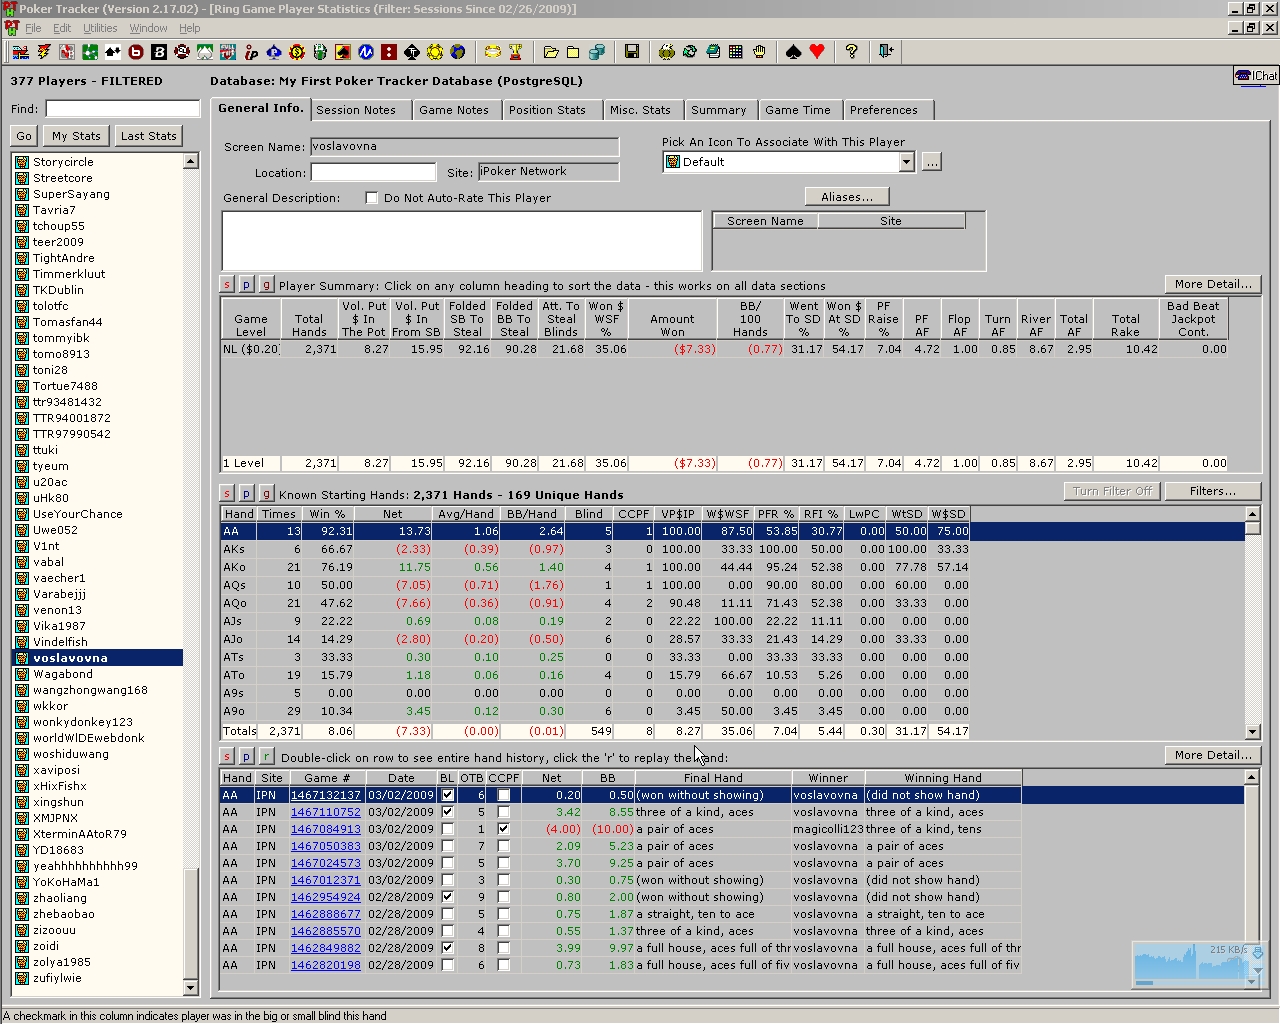Toggle CCPF checkbox for game 1467084913
1280x1024 pixels.
[x=503, y=829]
